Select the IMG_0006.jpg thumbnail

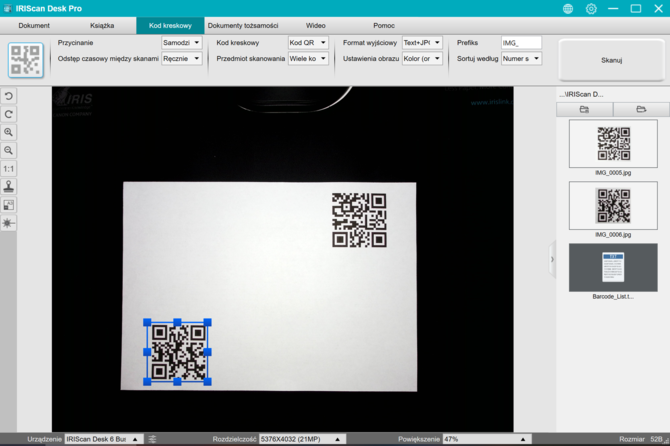click(613, 205)
